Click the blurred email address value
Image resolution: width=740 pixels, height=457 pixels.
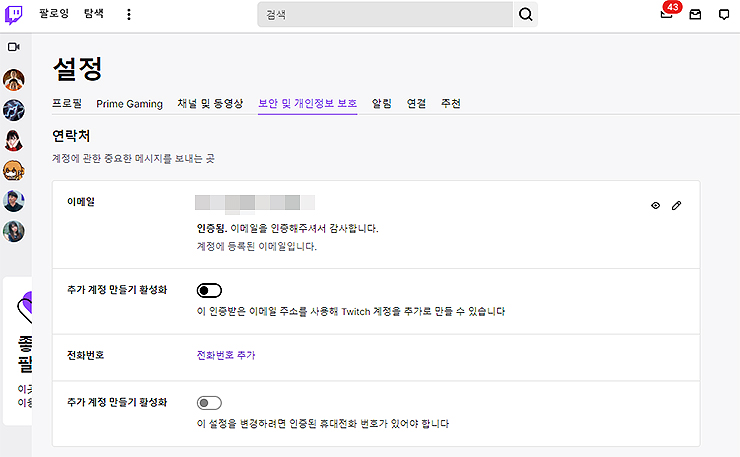pyautogui.click(x=255, y=203)
